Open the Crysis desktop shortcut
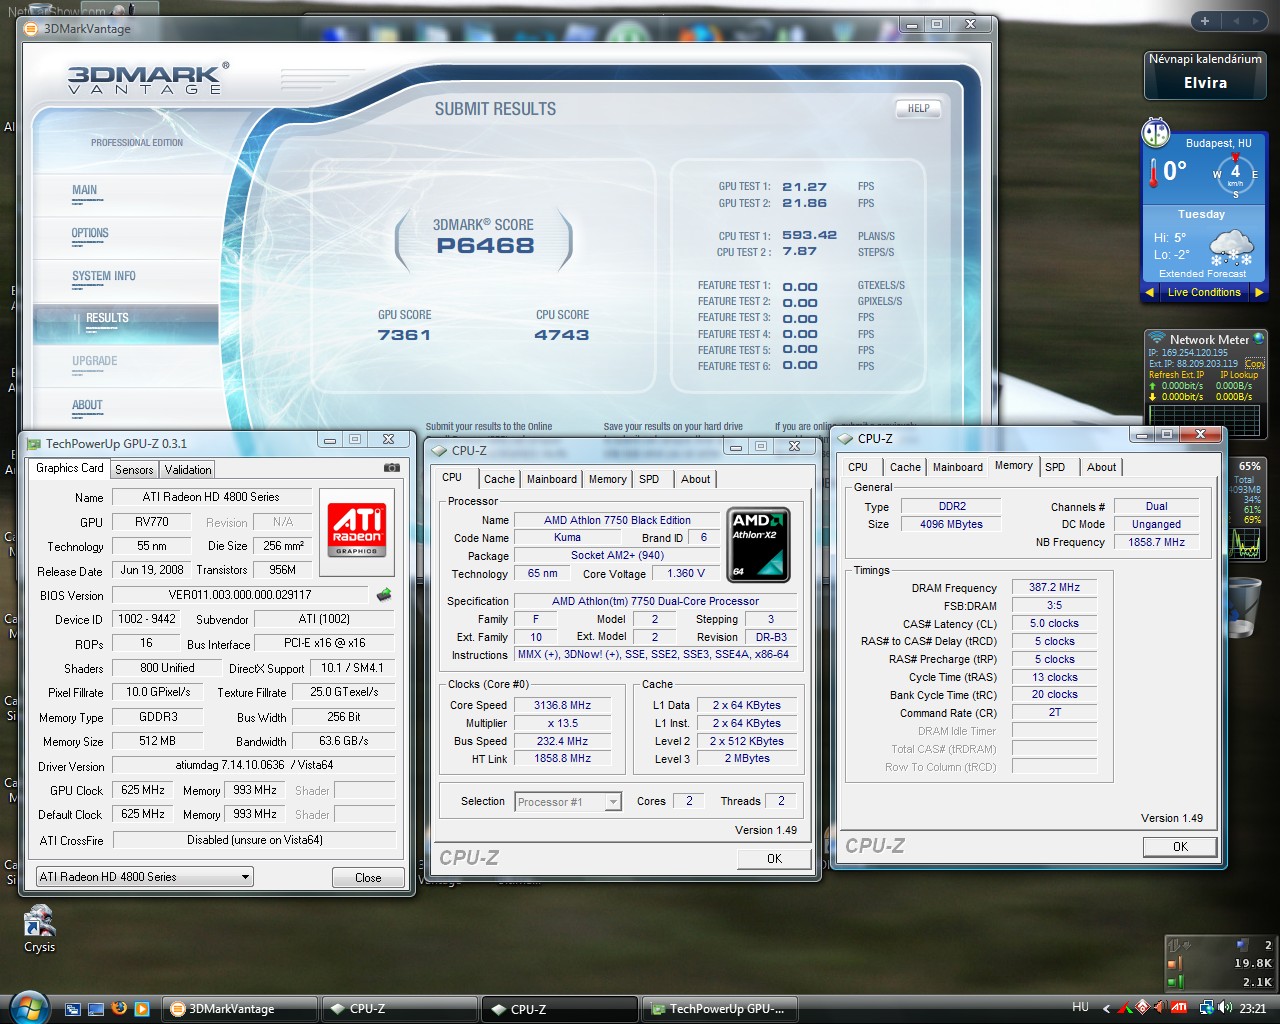Image resolution: width=1280 pixels, height=1024 pixels. [39, 929]
